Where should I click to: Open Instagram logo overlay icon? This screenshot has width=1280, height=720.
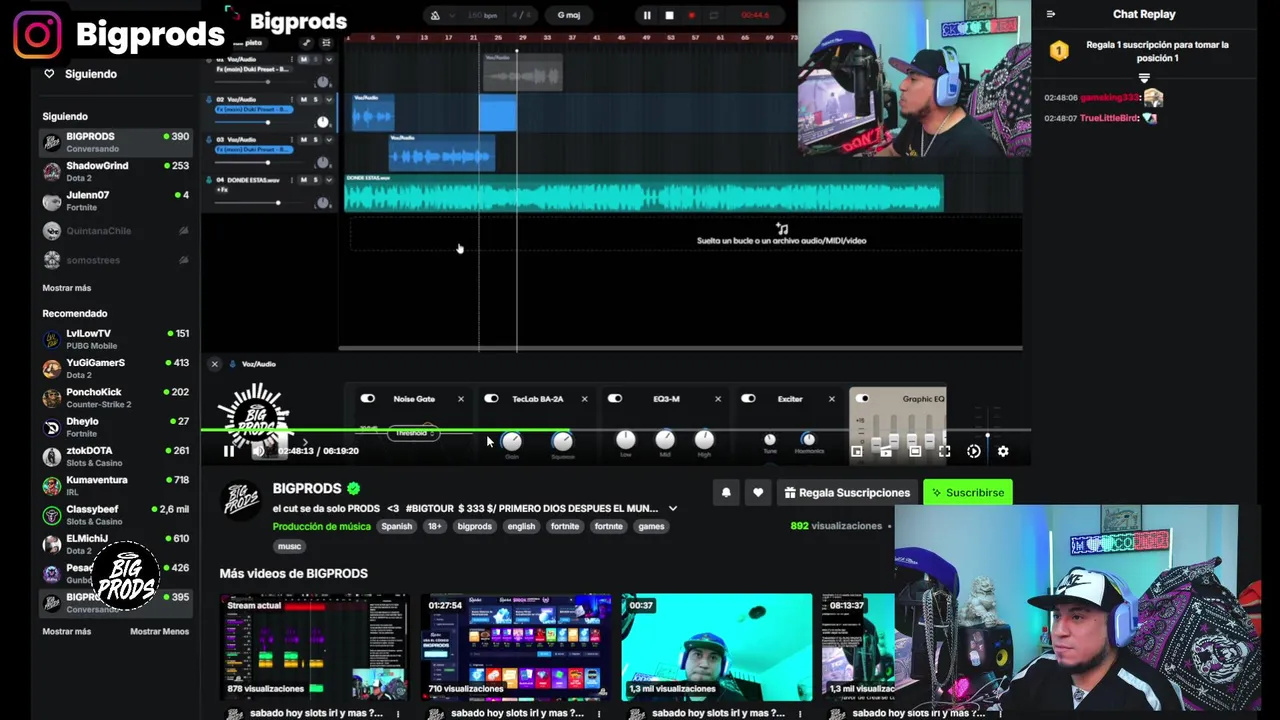point(37,35)
